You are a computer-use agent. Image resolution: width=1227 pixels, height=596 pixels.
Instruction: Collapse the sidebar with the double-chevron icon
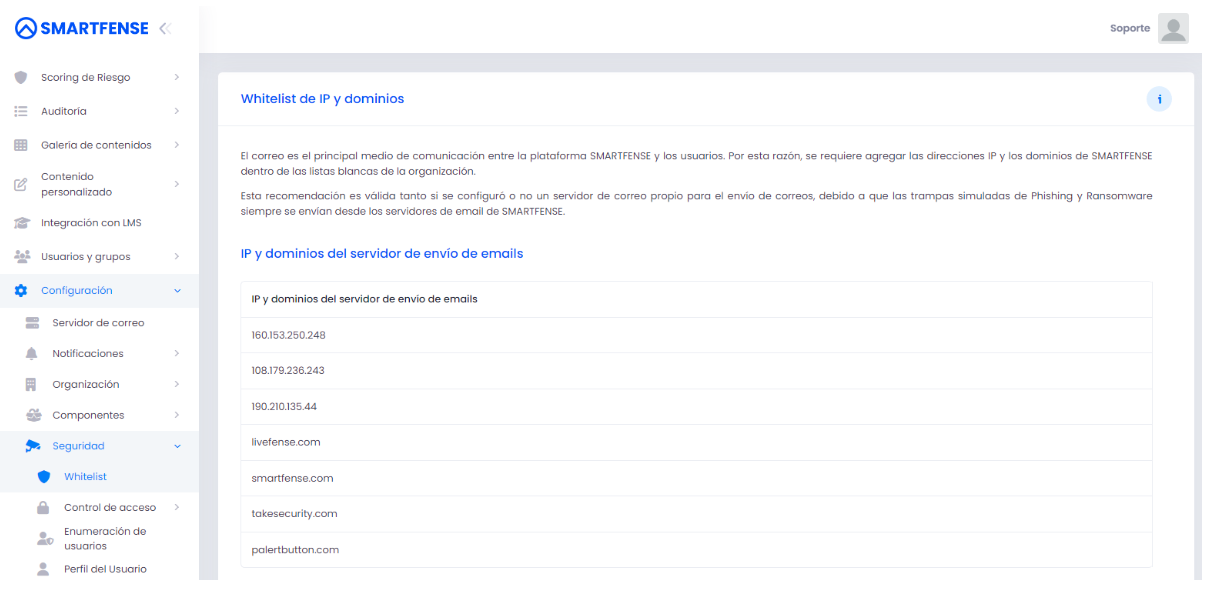tap(165, 28)
